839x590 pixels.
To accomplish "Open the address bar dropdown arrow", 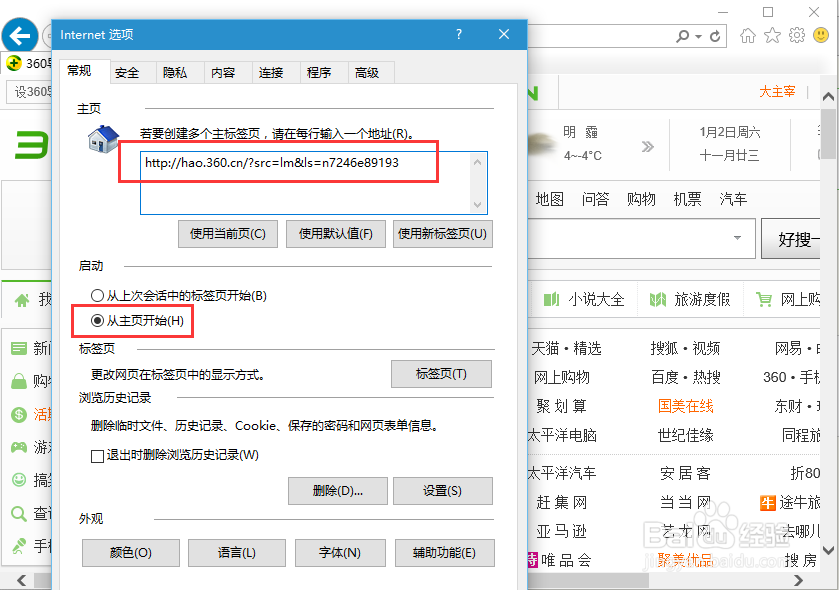I will pyautogui.click(x=698, y=37).
